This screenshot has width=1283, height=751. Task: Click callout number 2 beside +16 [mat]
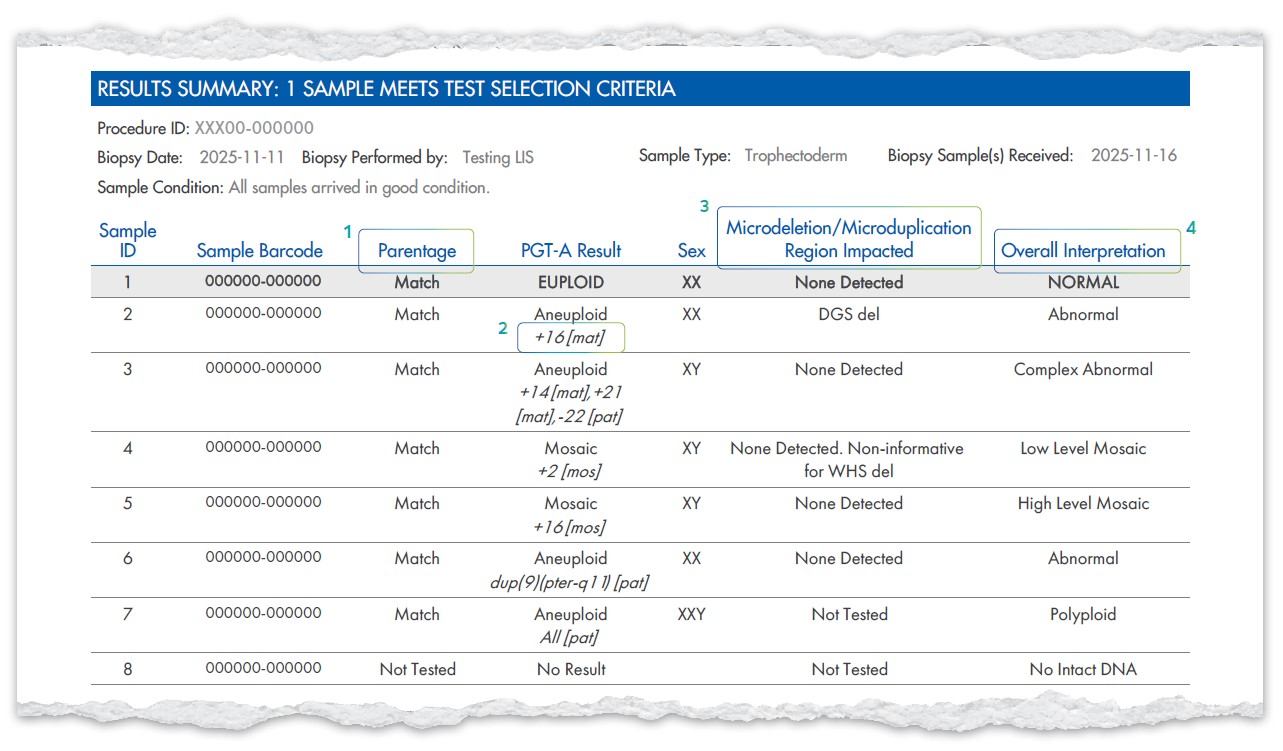tap(503, 328)
